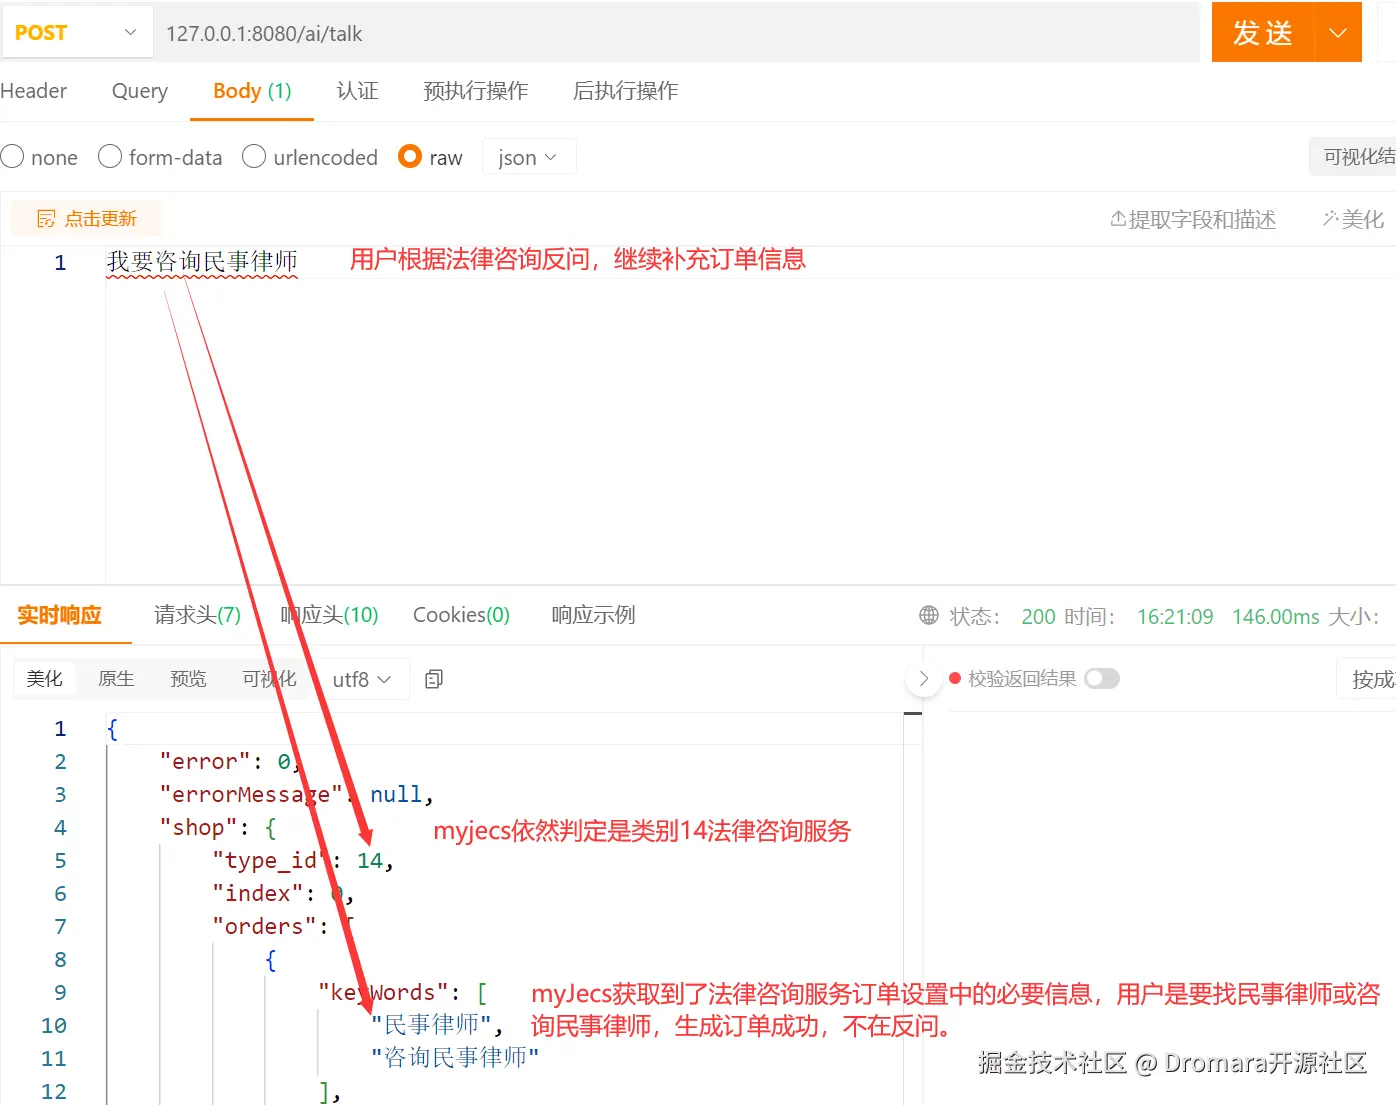
Task: Click the globe icon next to 状态
Action: pos(928,616)
